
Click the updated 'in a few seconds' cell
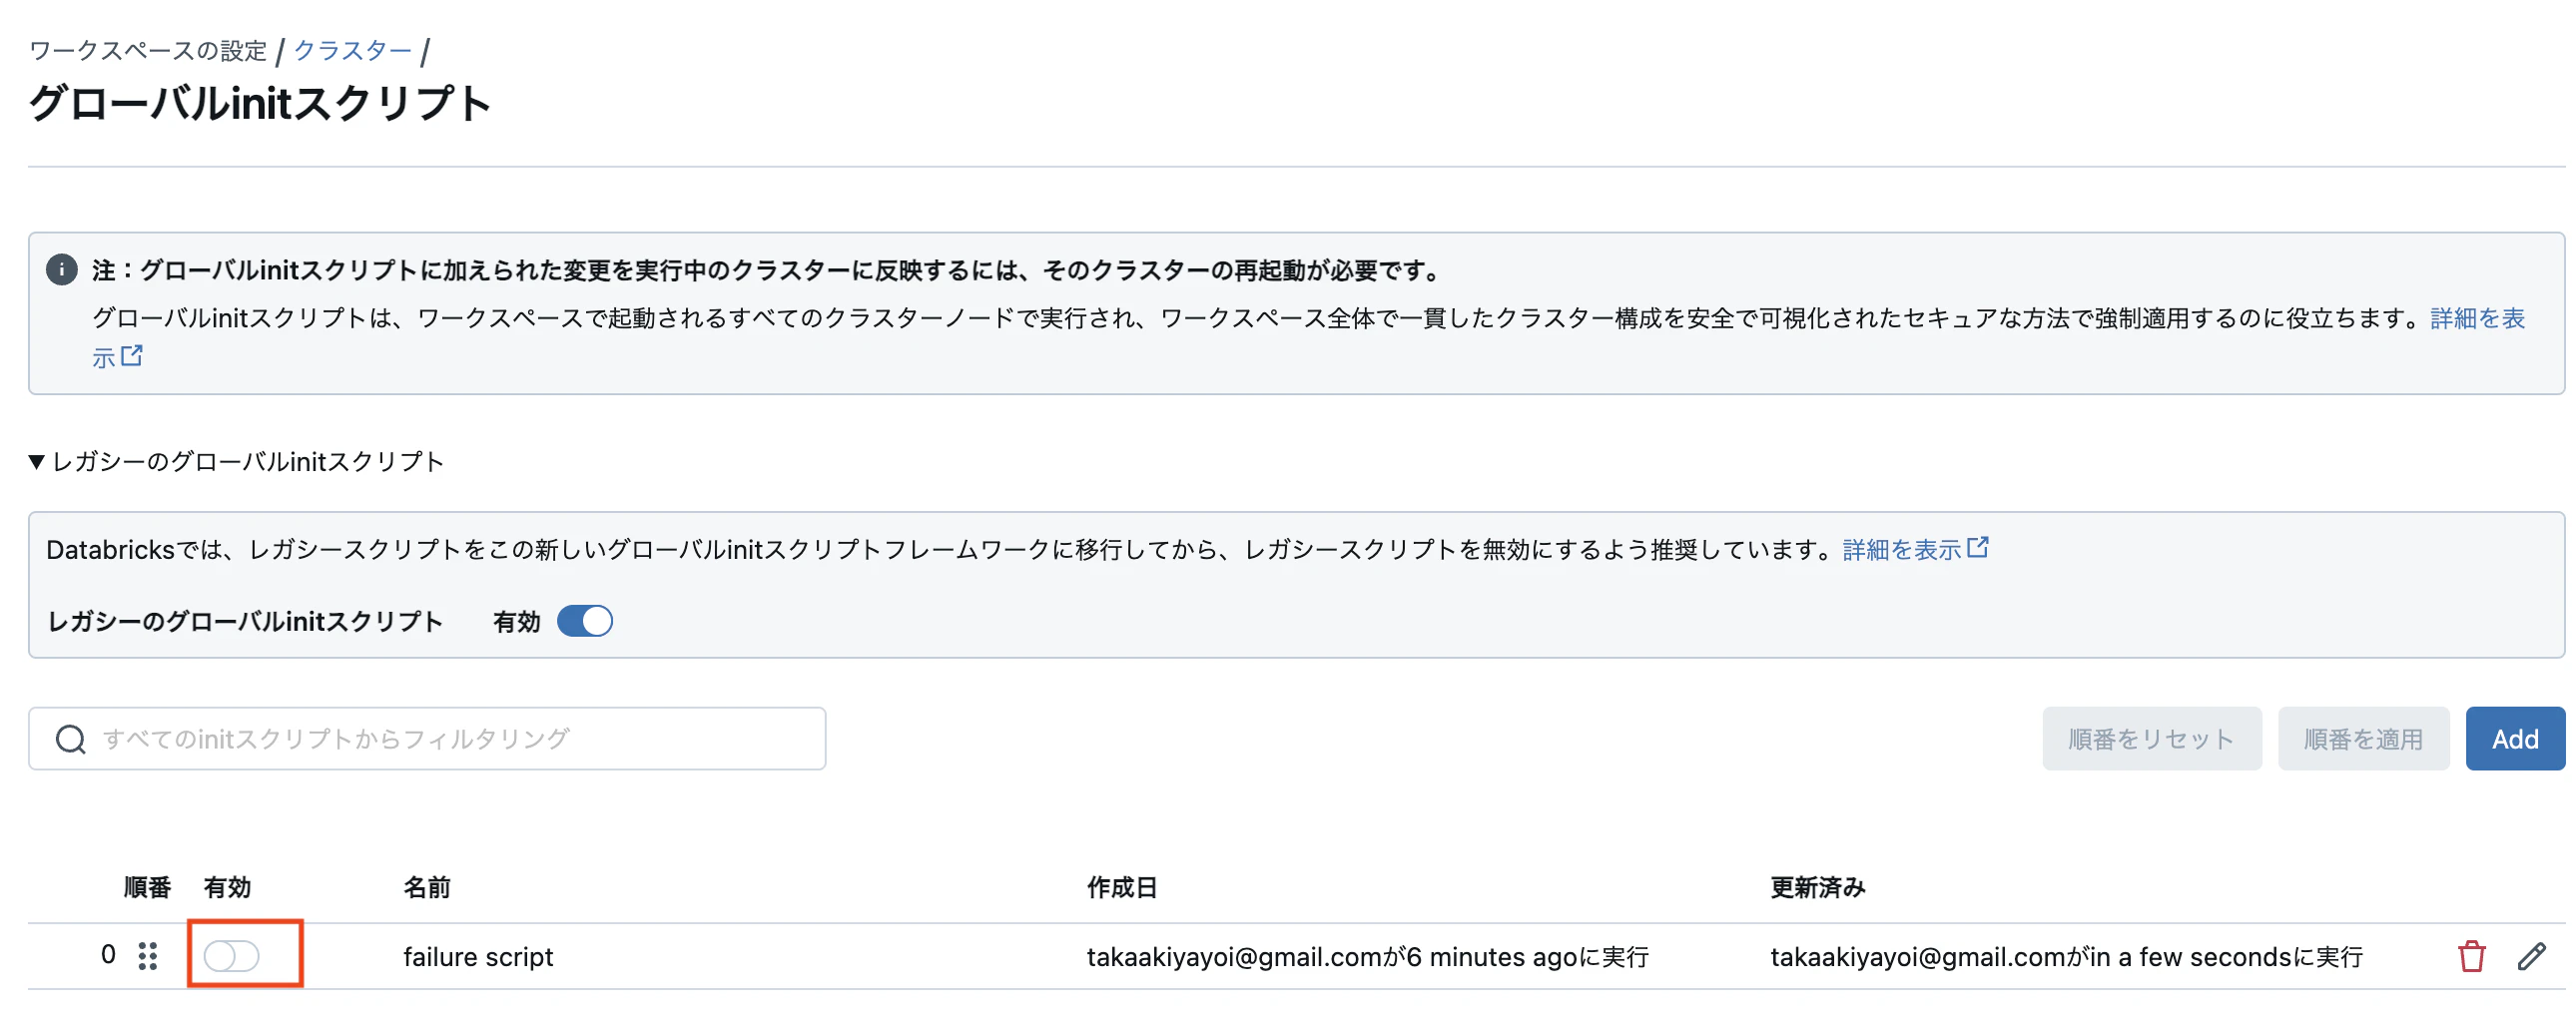click(x=2066, y=957)
